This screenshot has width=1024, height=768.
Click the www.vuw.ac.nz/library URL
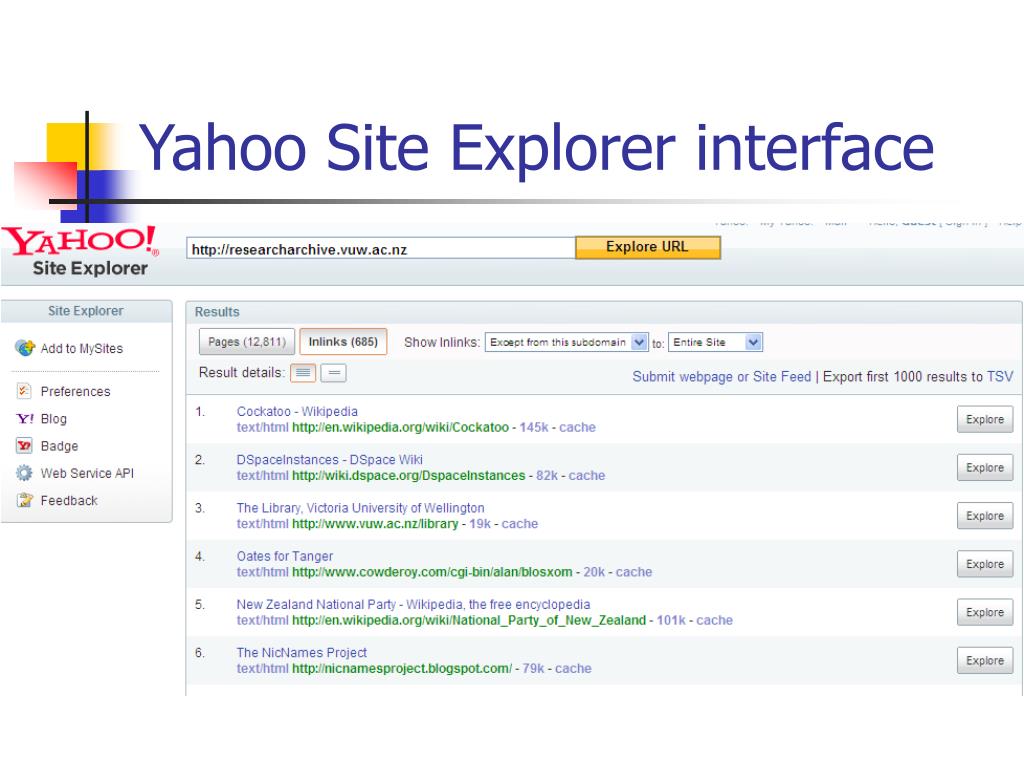pyautogui.click(x=376, y=524)
